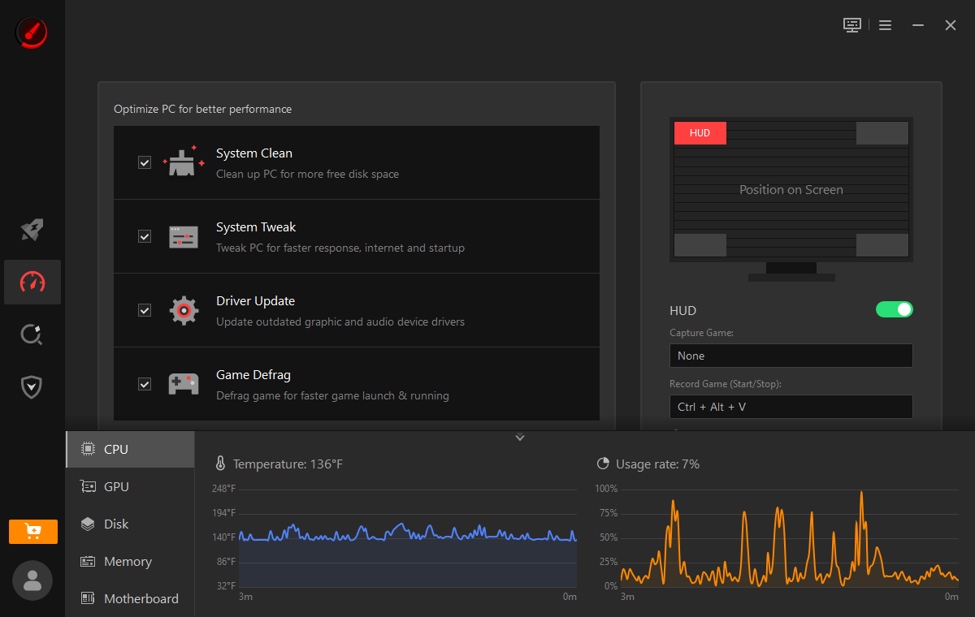Uncheck the System Tweak checkbox
Viewport: 975px width, 617px height.
tap(144, 236)
